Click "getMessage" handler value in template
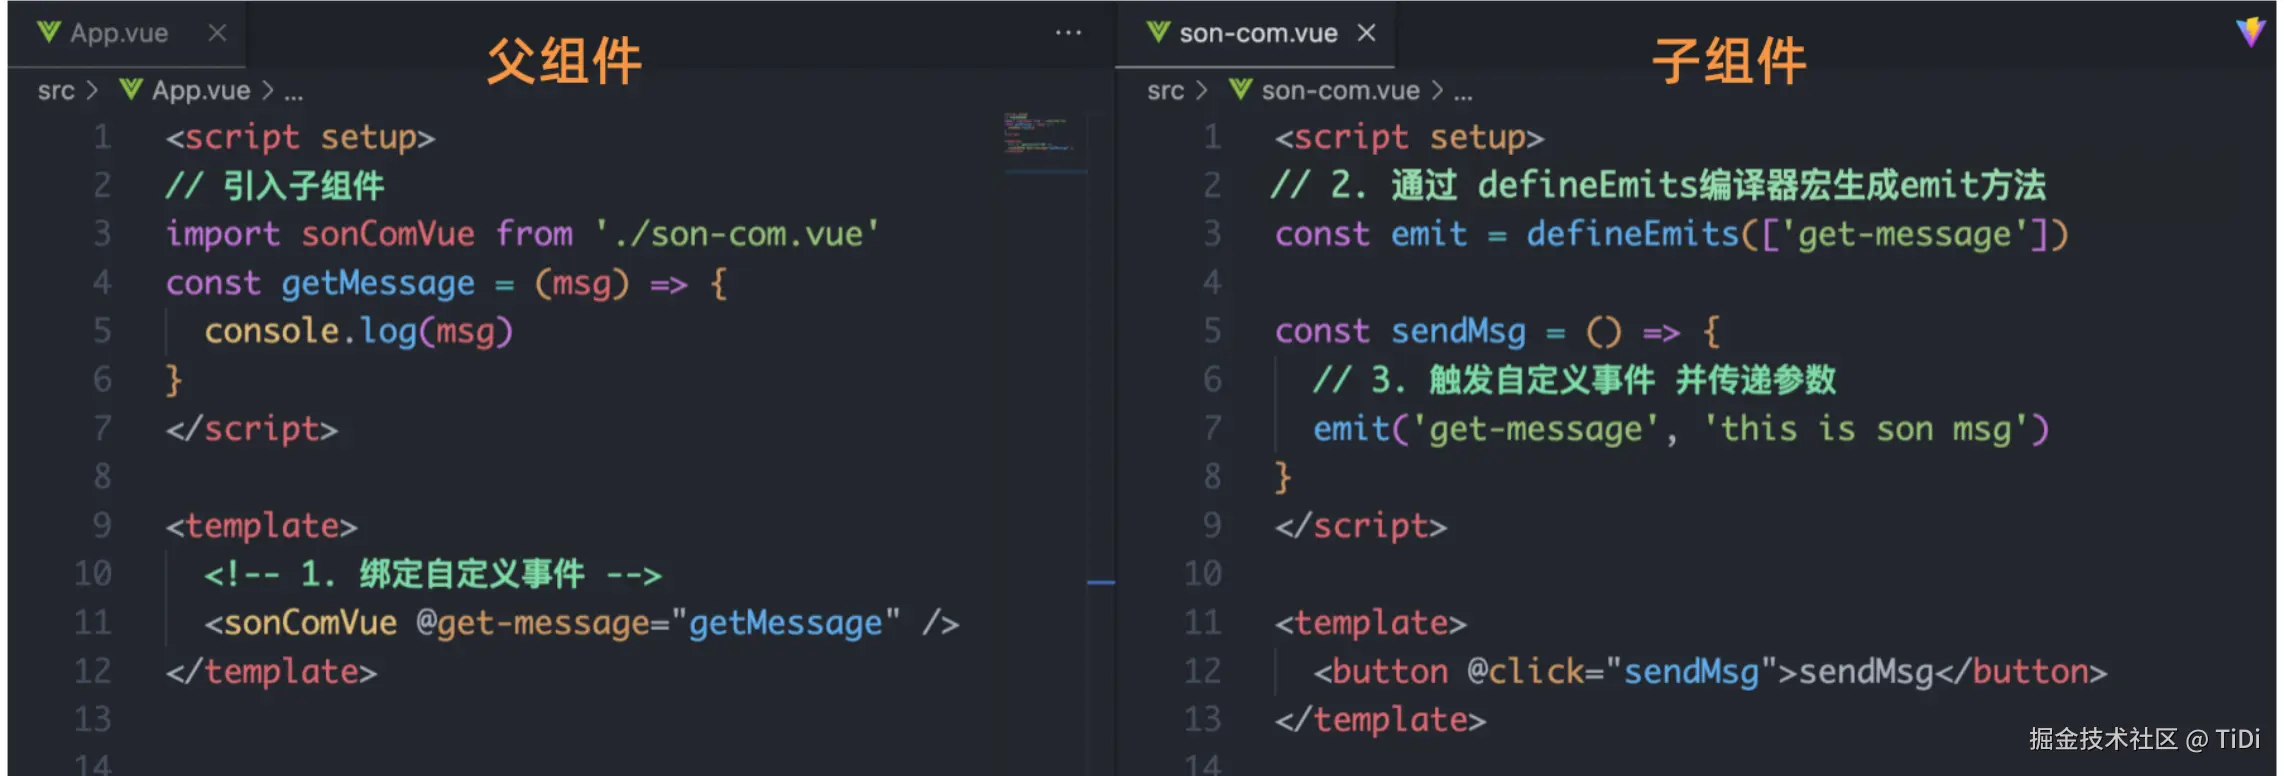The image size is (2284, 776). tap(786, 624)
